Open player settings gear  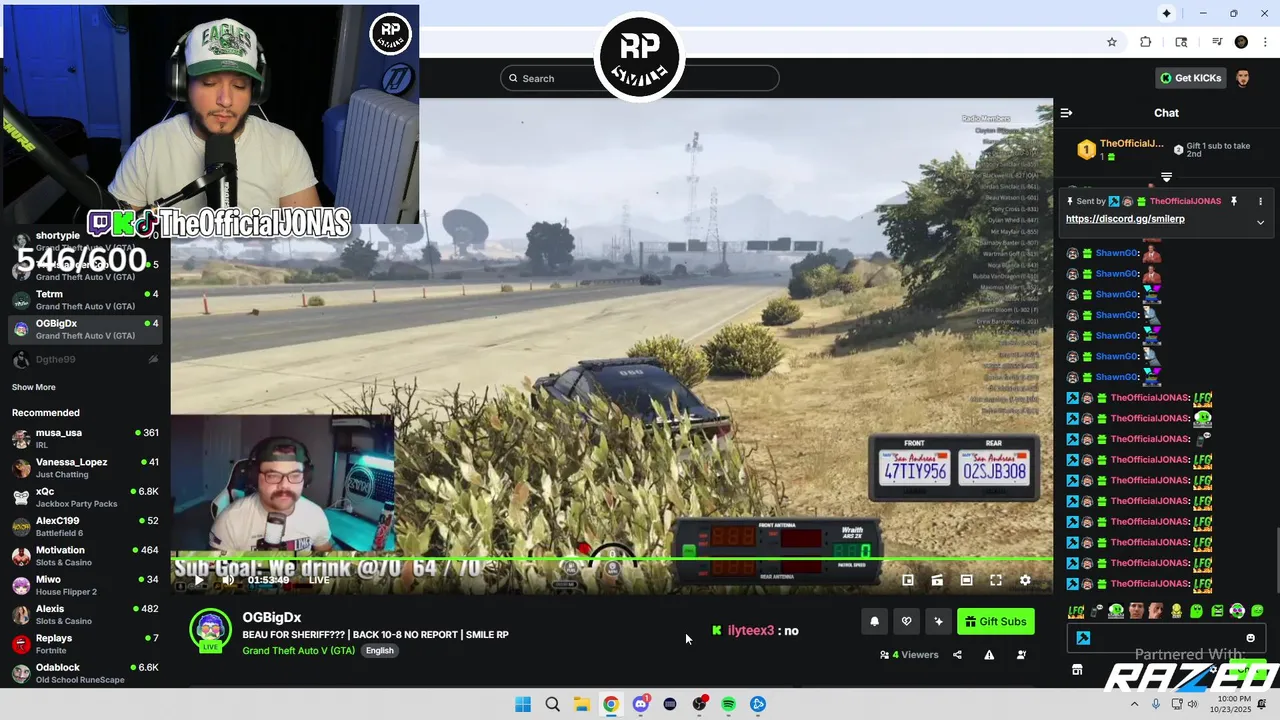pyautogui.click(x=1025, y=580)
